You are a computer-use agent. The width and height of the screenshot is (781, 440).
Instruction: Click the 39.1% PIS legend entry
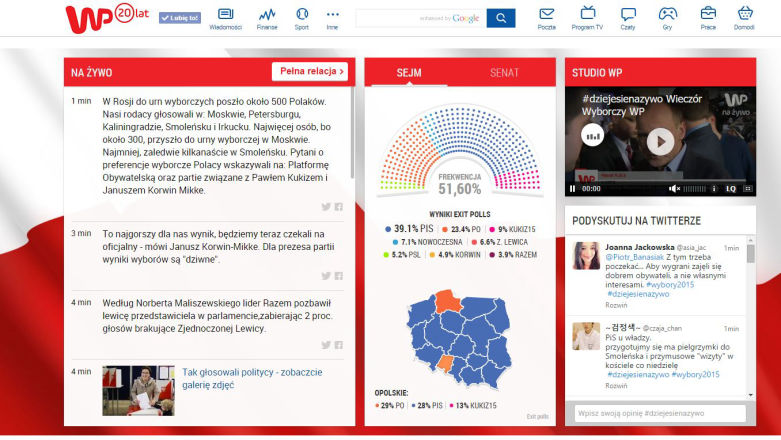coord(409,229)
